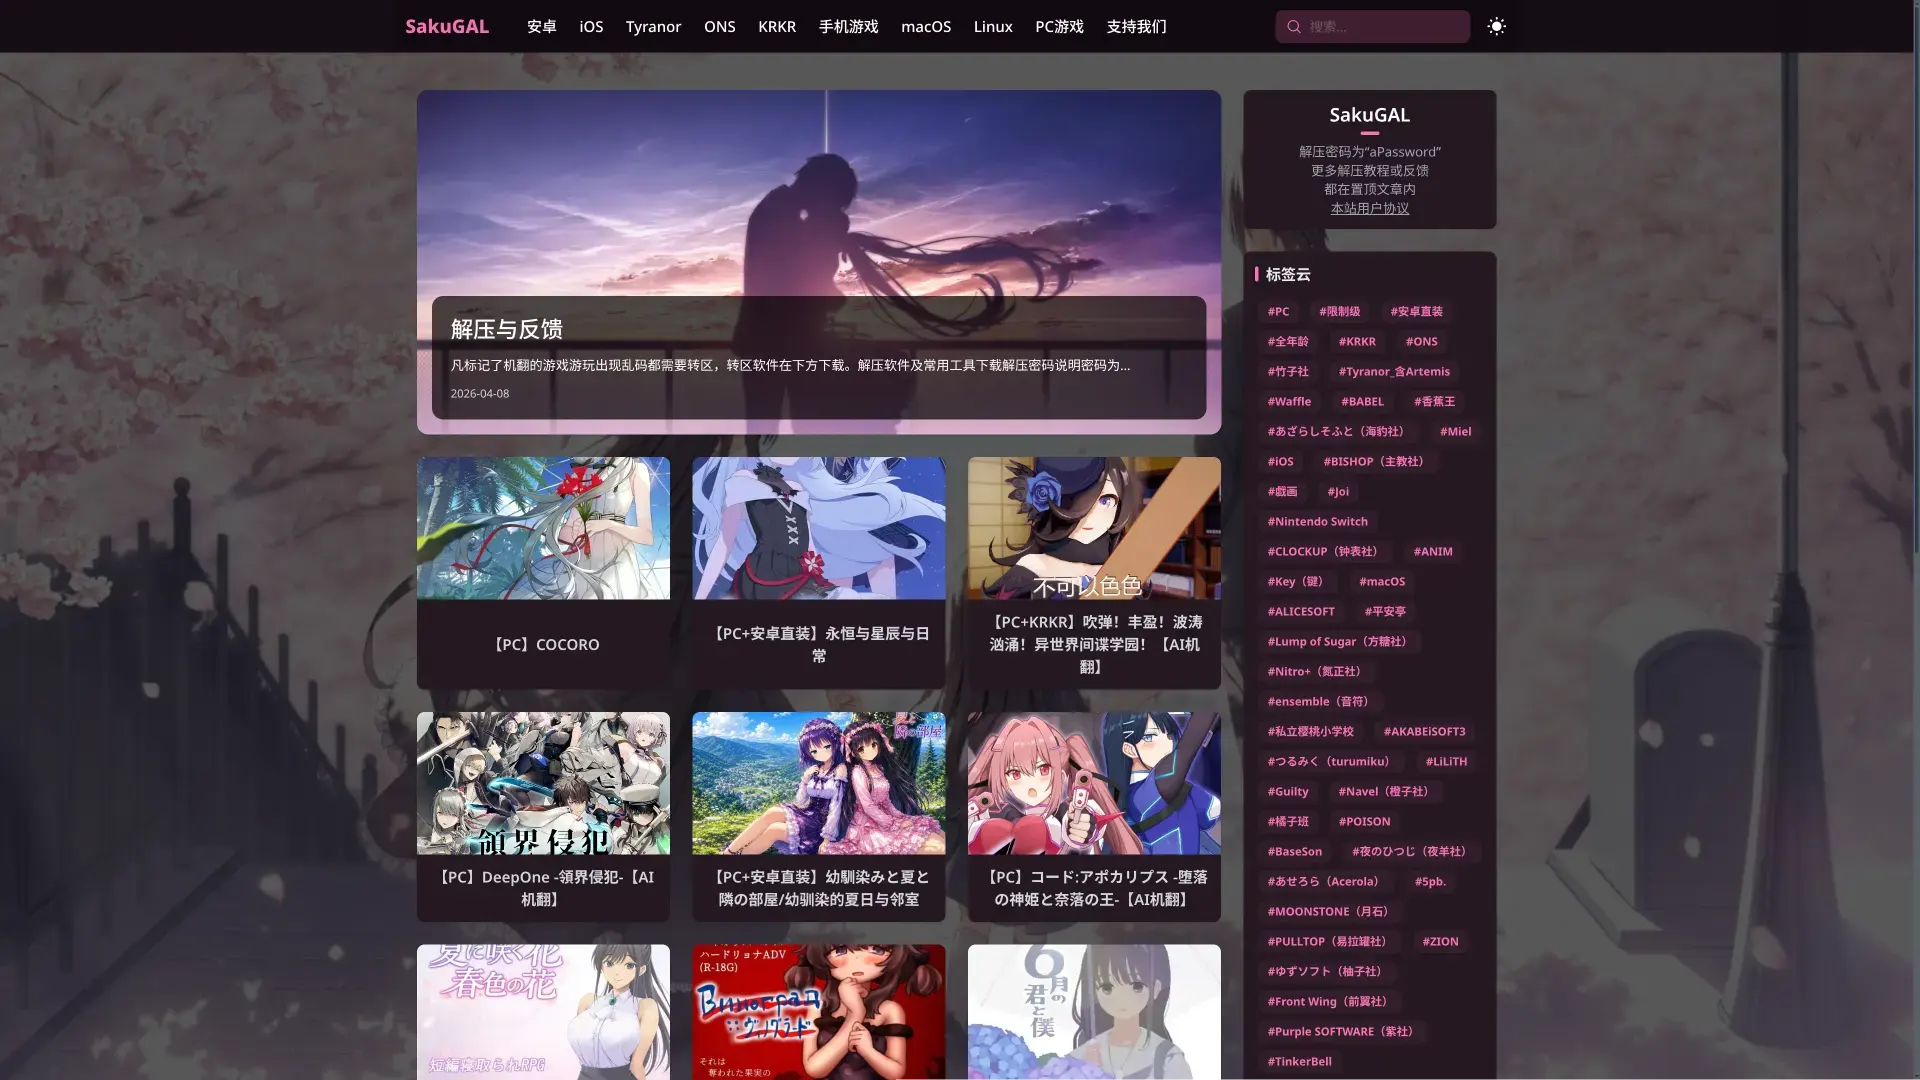This screenshot has height=1080, width=1920.
Task: Go to Tyranor in the navigation
Action: coord(653,27)
